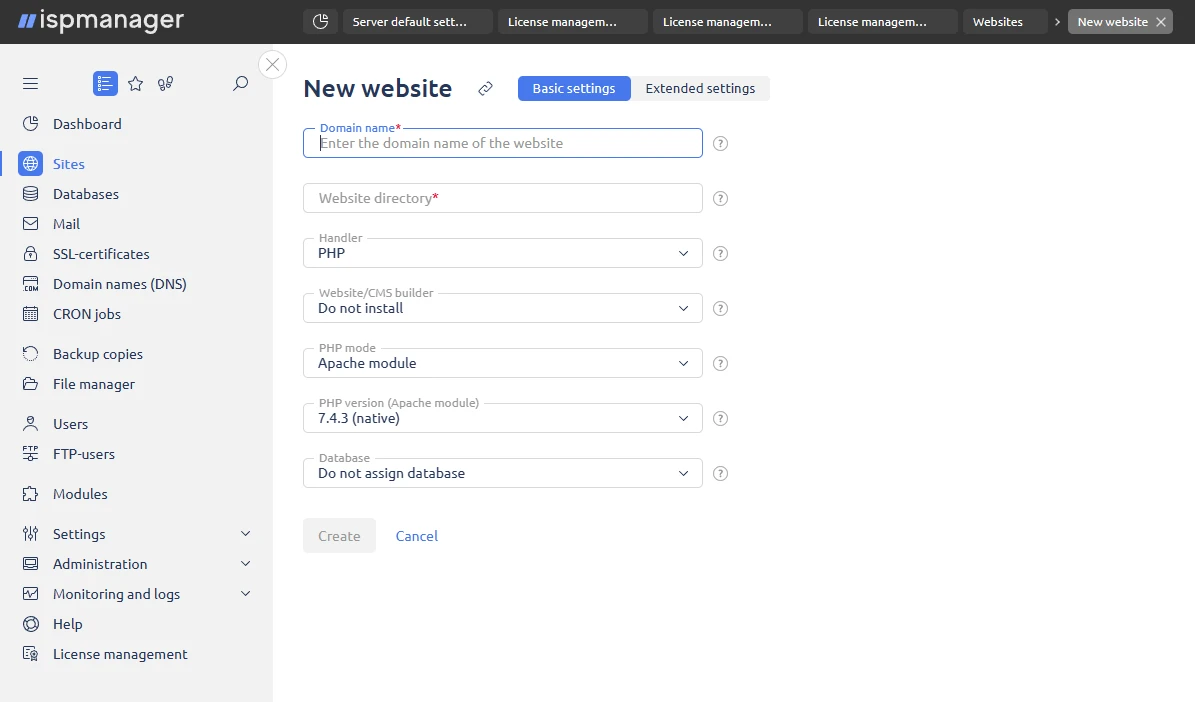
Task: Open the Backup copies section
Action: [97, 353]
